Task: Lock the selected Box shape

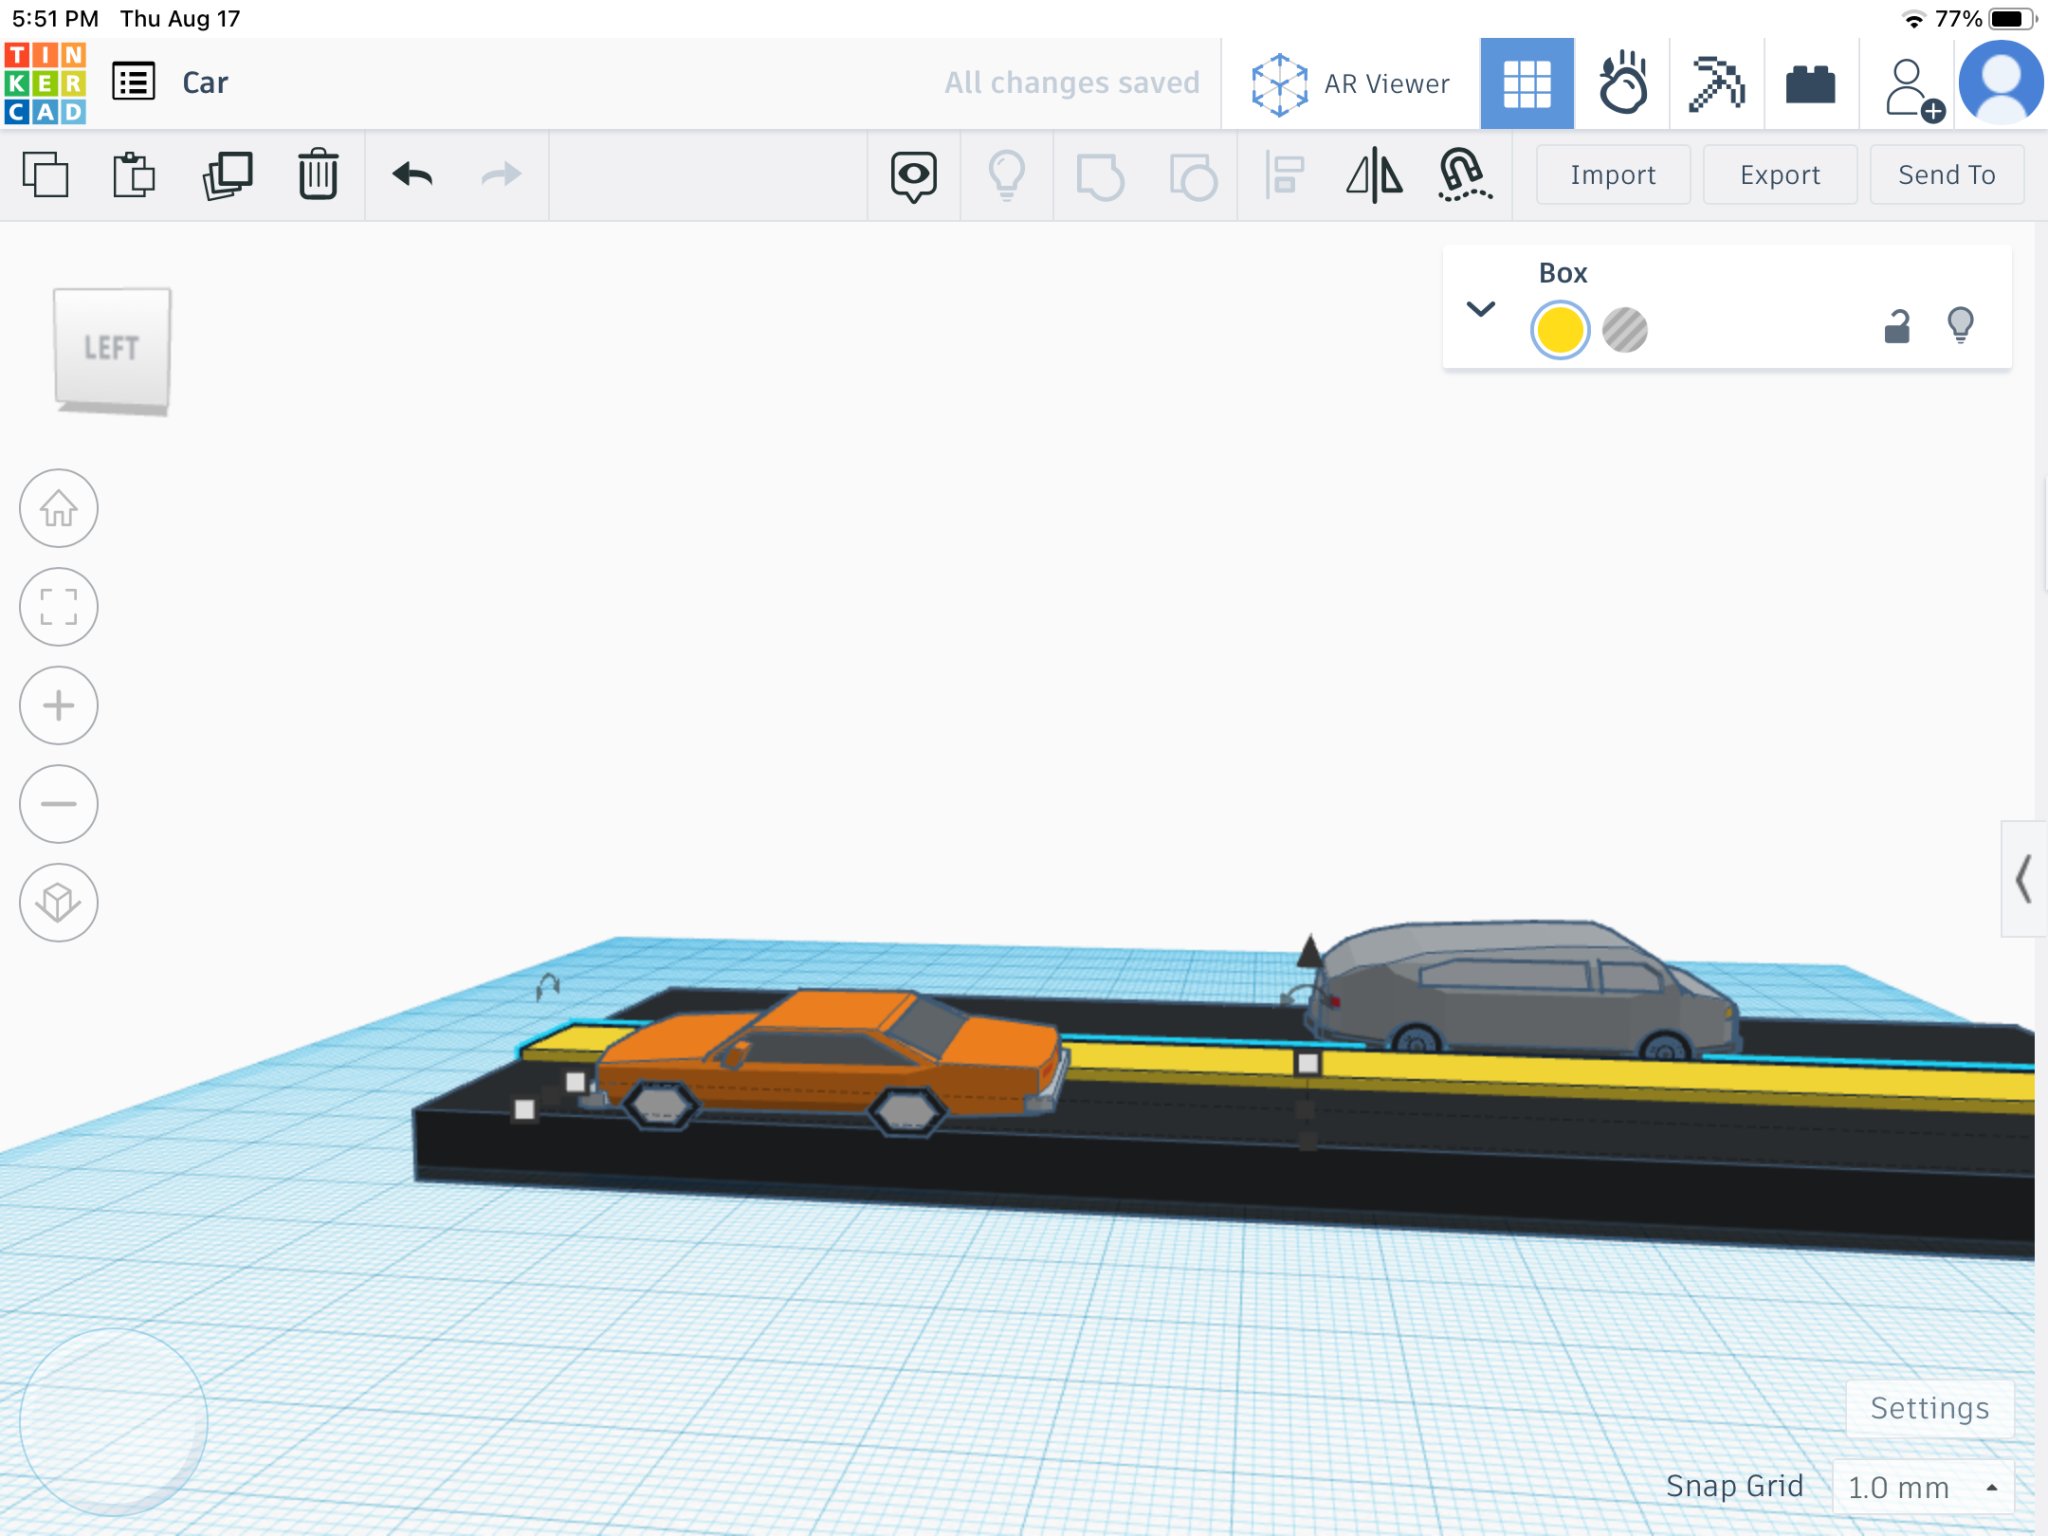Action: (x=1897, y=326)
